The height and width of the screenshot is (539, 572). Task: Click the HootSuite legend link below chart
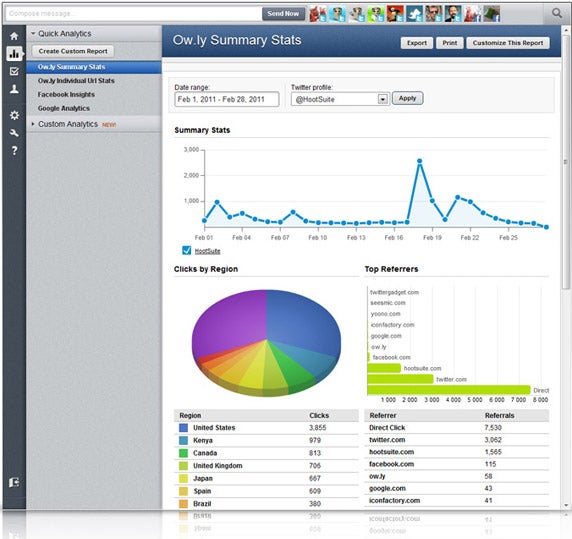click(207, 251)
